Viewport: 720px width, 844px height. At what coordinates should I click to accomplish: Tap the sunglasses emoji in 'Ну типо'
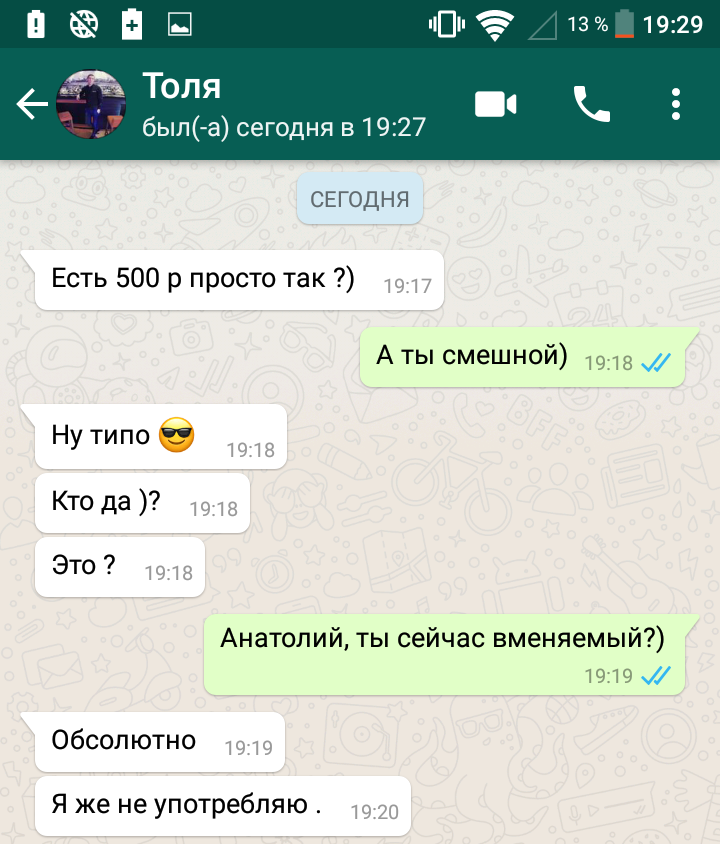[x=177, y=434]
